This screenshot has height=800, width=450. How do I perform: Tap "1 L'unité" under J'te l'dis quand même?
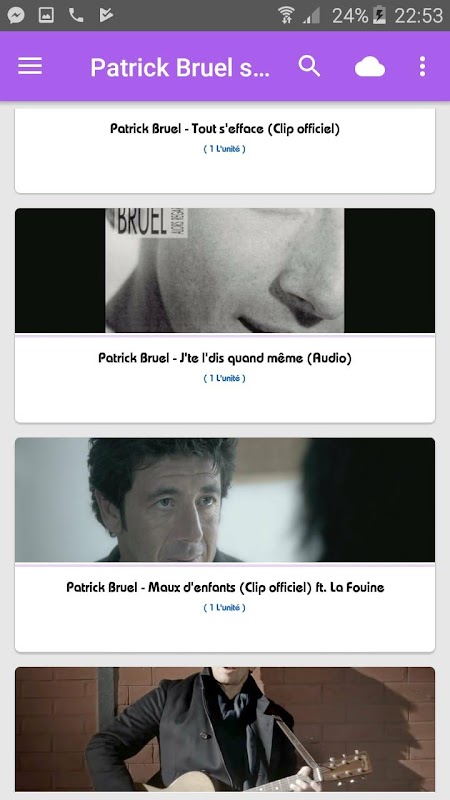coord(224,379)
